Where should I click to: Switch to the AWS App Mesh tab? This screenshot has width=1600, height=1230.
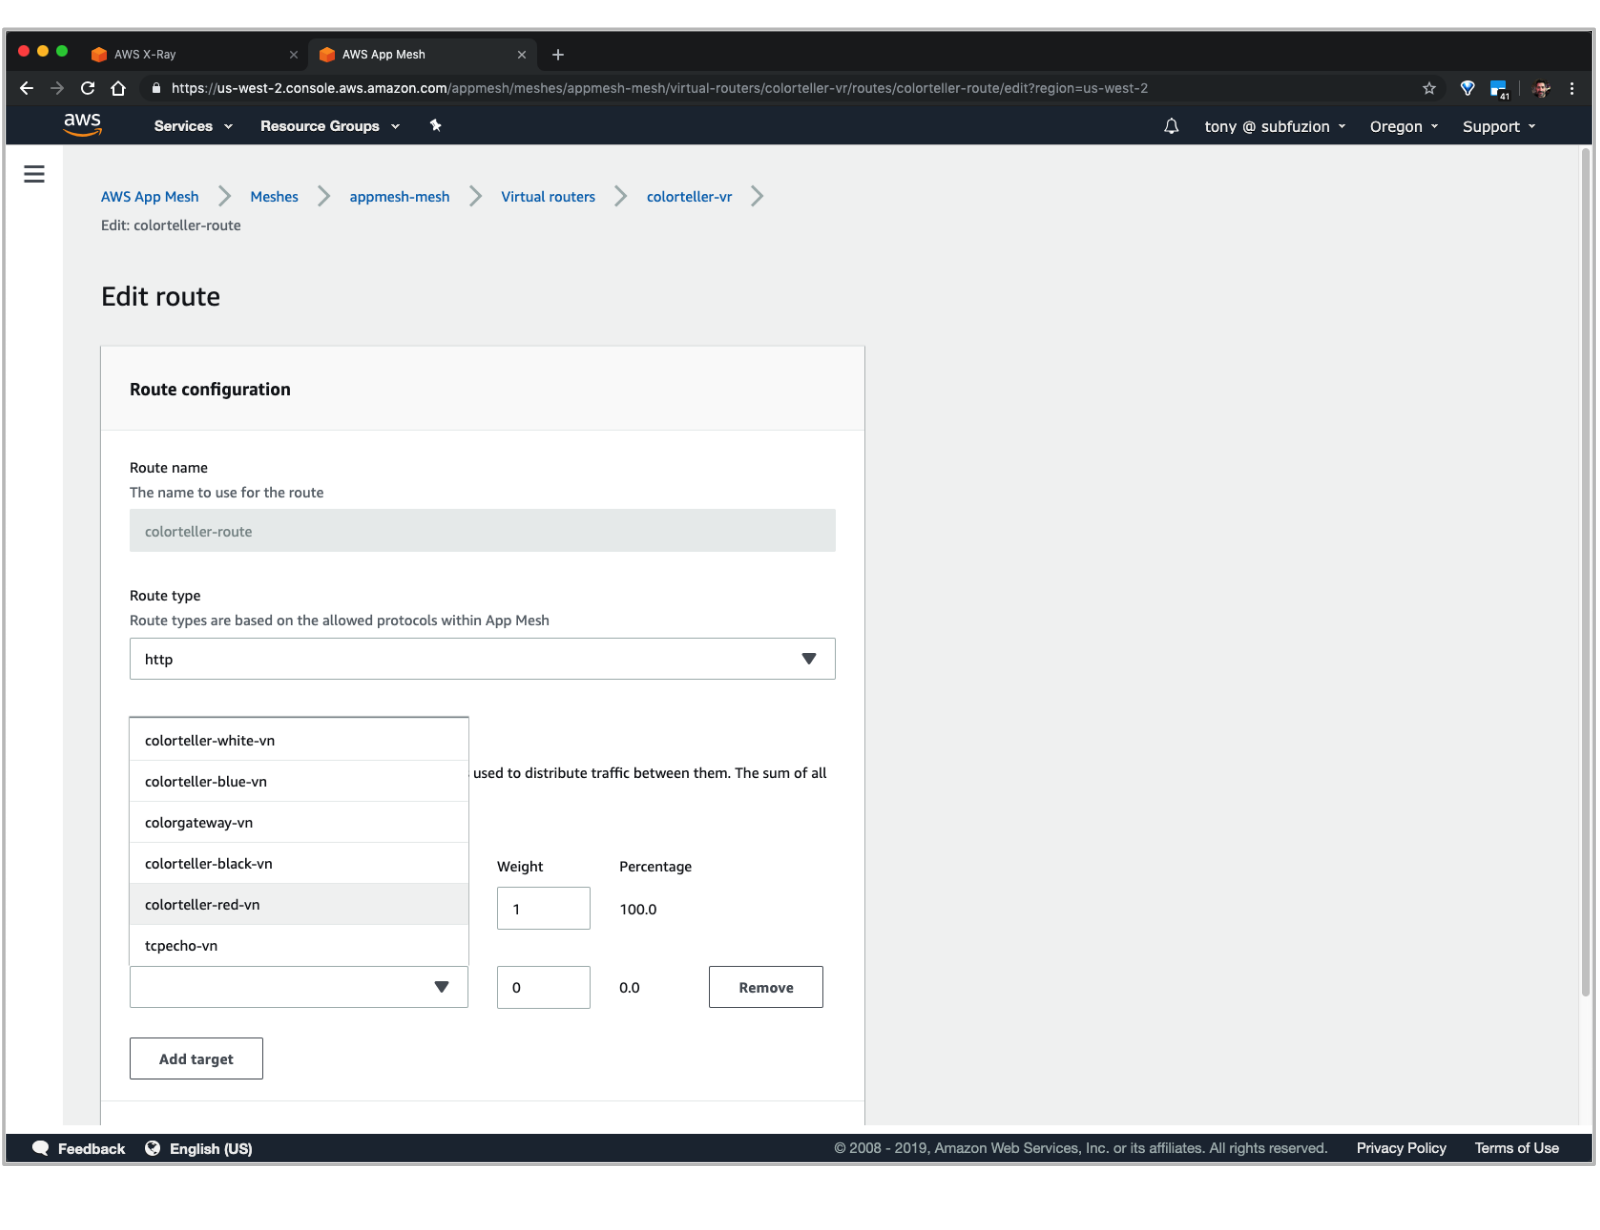coord(423,54)
